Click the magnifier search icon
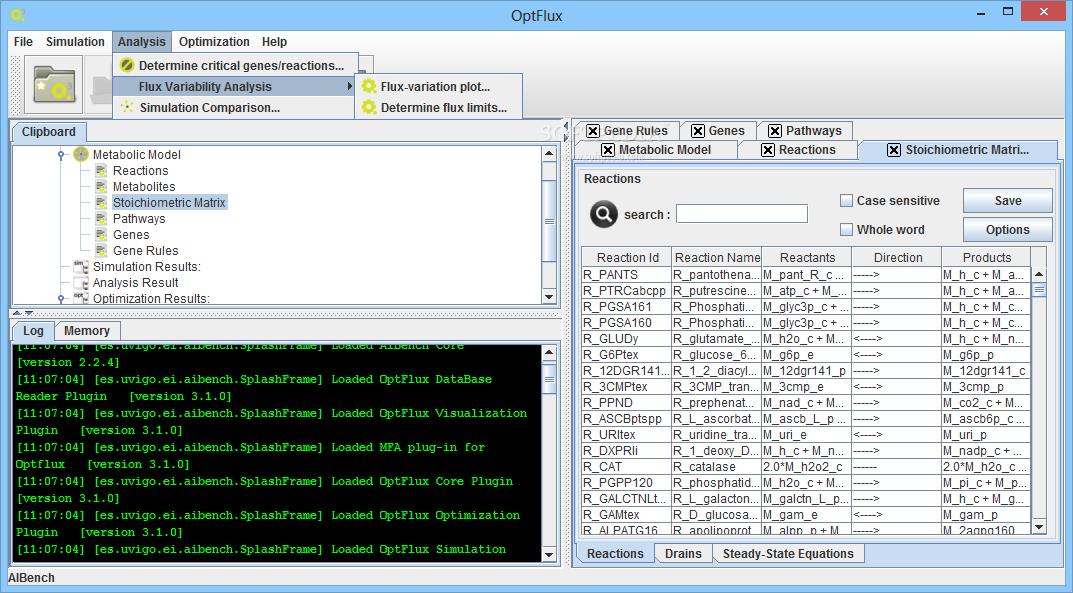Image resolution: width=1073 pixels, height=593 pixels. pos(604,214)
